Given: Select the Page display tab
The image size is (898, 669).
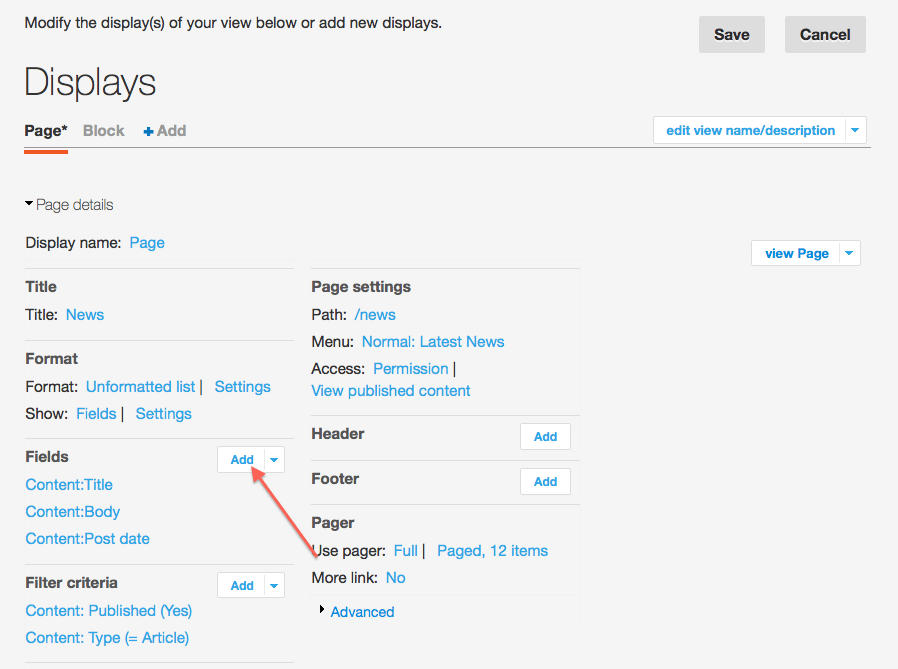Looking at the screenshot, I should (45, 131).
